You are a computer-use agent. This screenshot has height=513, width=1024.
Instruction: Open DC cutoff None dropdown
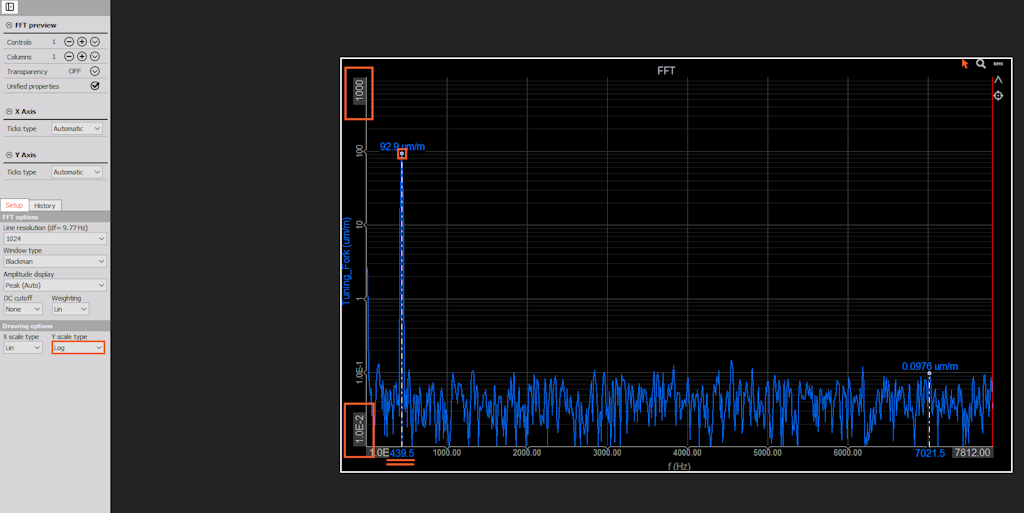(x=23, y=309)
